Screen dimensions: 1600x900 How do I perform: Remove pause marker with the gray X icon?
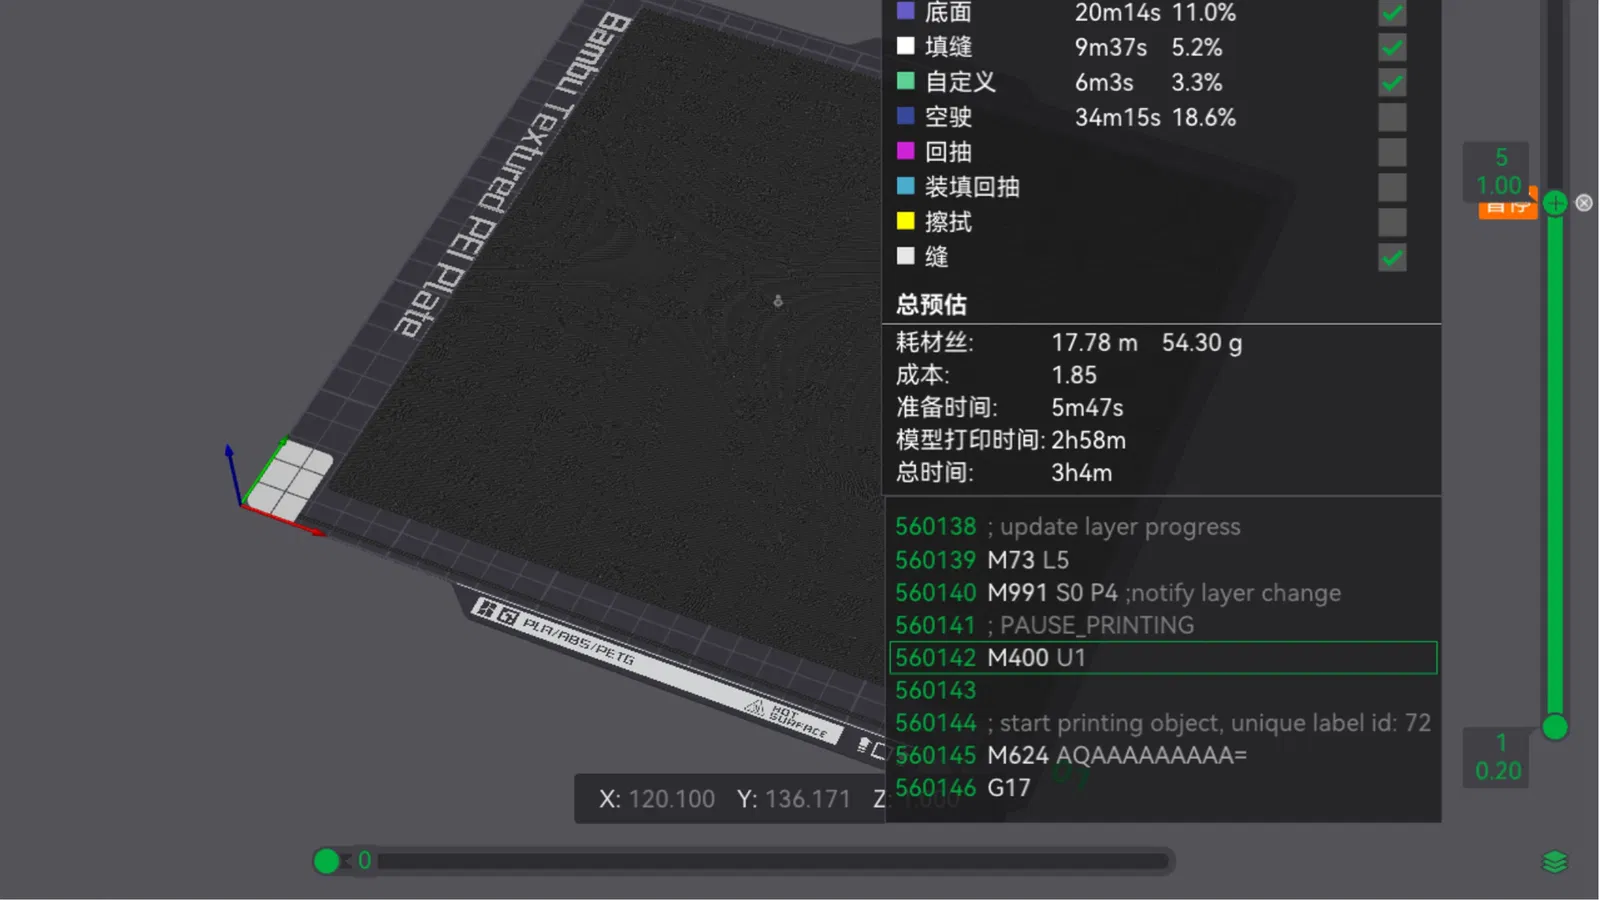point(1584,203)
